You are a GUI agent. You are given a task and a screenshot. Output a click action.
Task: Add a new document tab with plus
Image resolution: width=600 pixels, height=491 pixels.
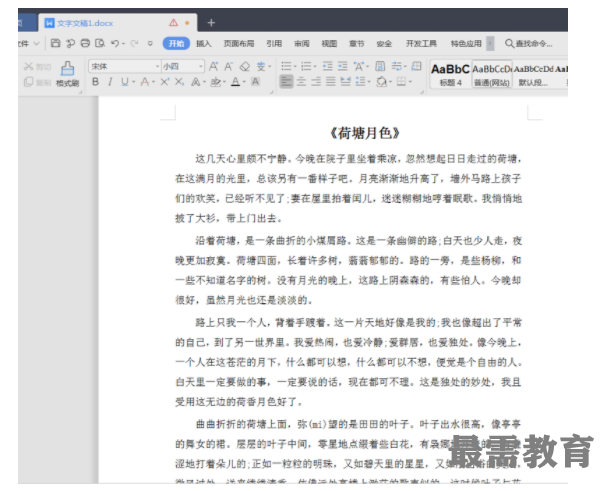(x=211, y=23)
